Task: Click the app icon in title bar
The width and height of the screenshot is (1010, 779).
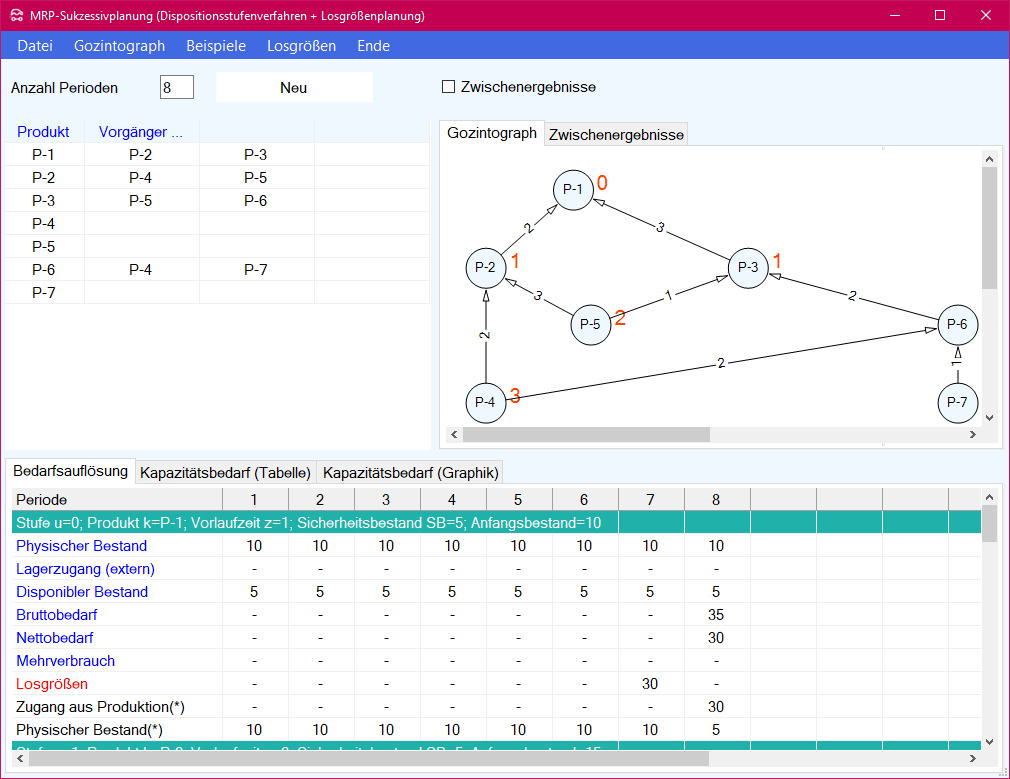Action: [x=15, y=16]
